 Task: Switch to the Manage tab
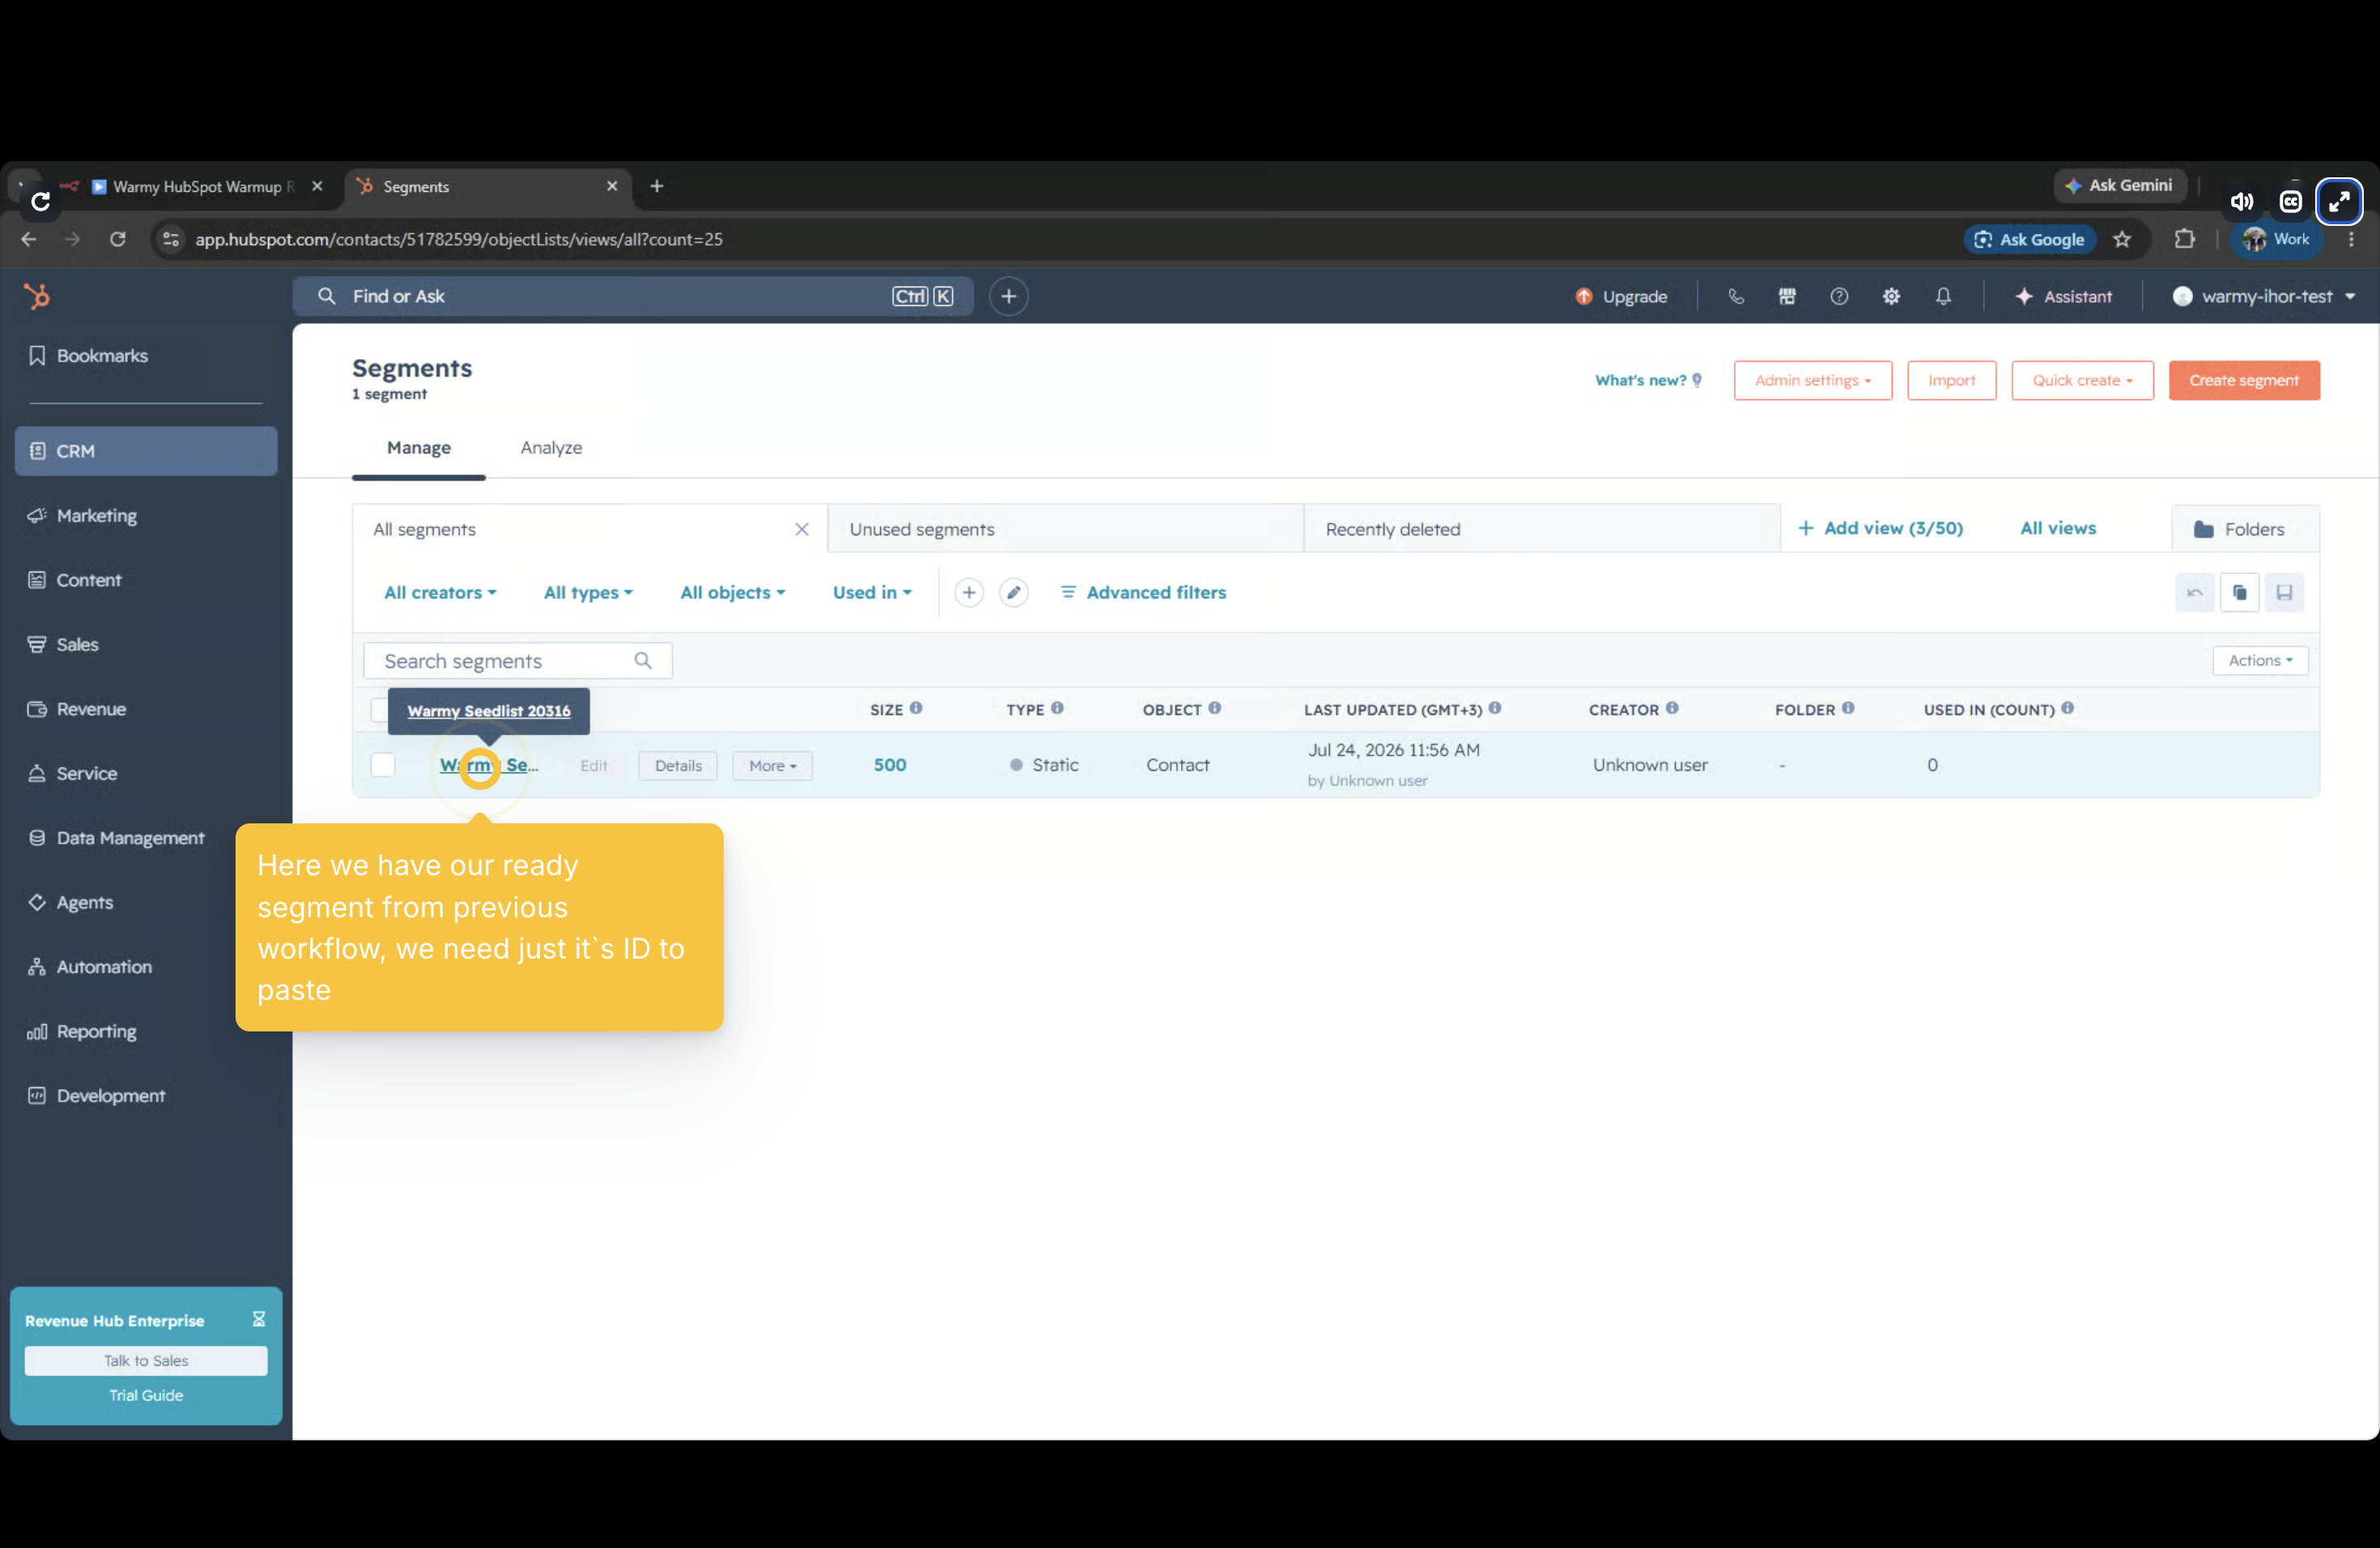click(x=418, y=448)
